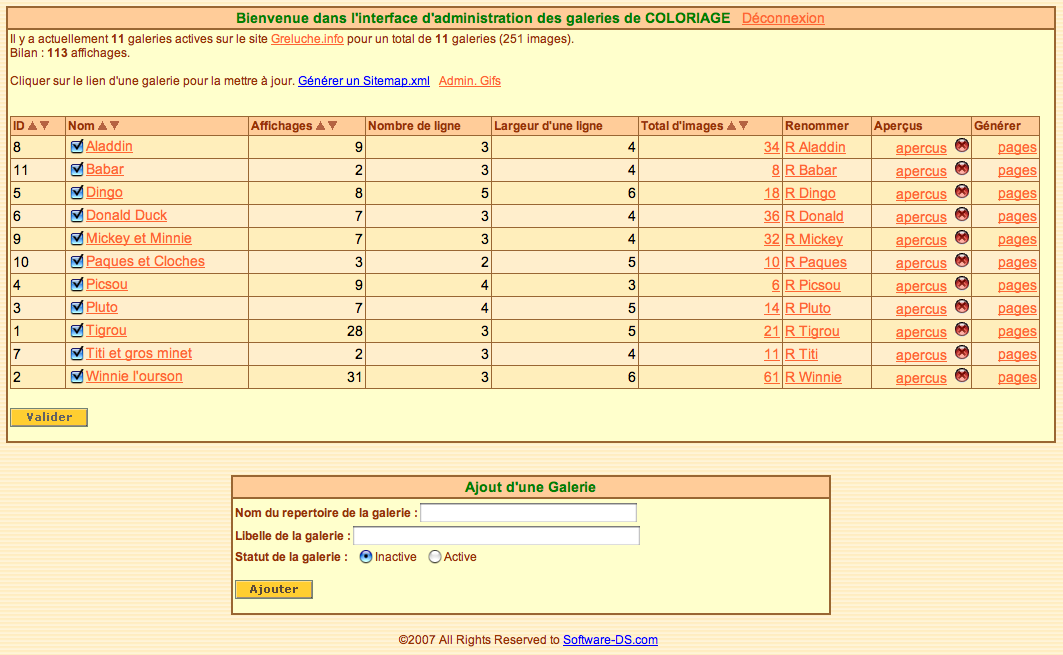Toggle the Tigrou gallery checkbox
Screen dimensions: 1063x655
click(77, 331)
